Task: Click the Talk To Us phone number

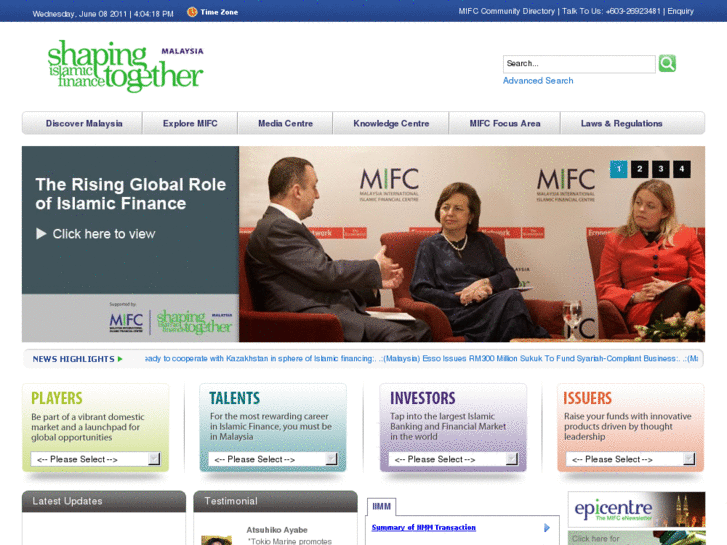Action: 633,11
